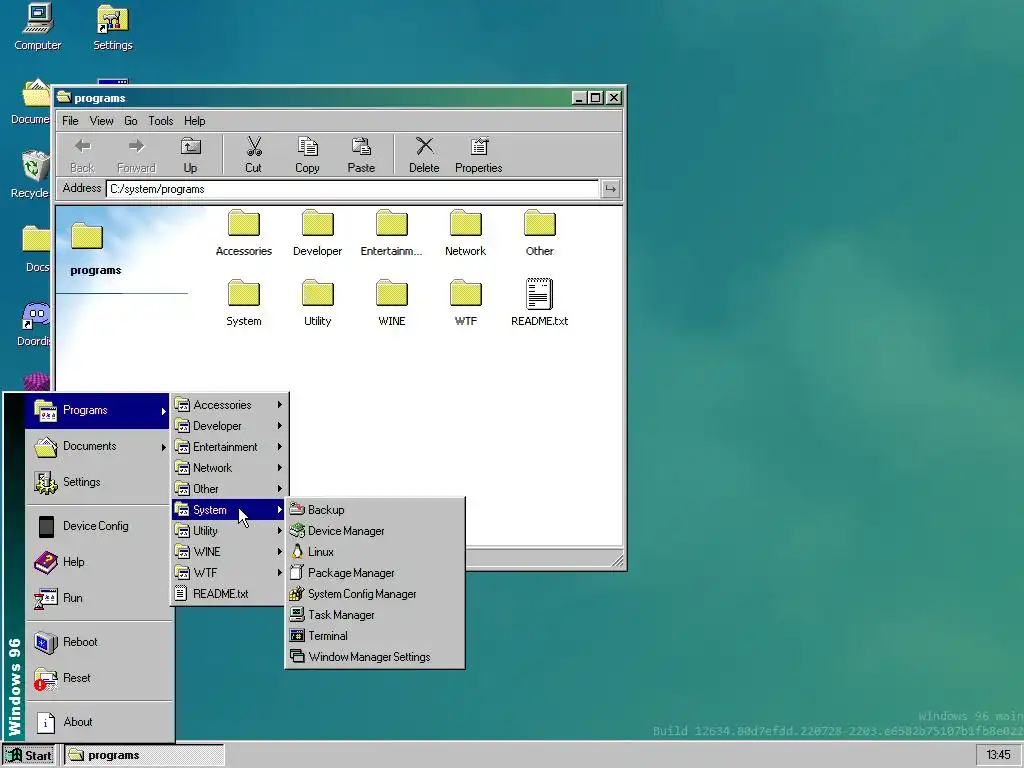Click Cut in programs window toolbar

point(253,155)
